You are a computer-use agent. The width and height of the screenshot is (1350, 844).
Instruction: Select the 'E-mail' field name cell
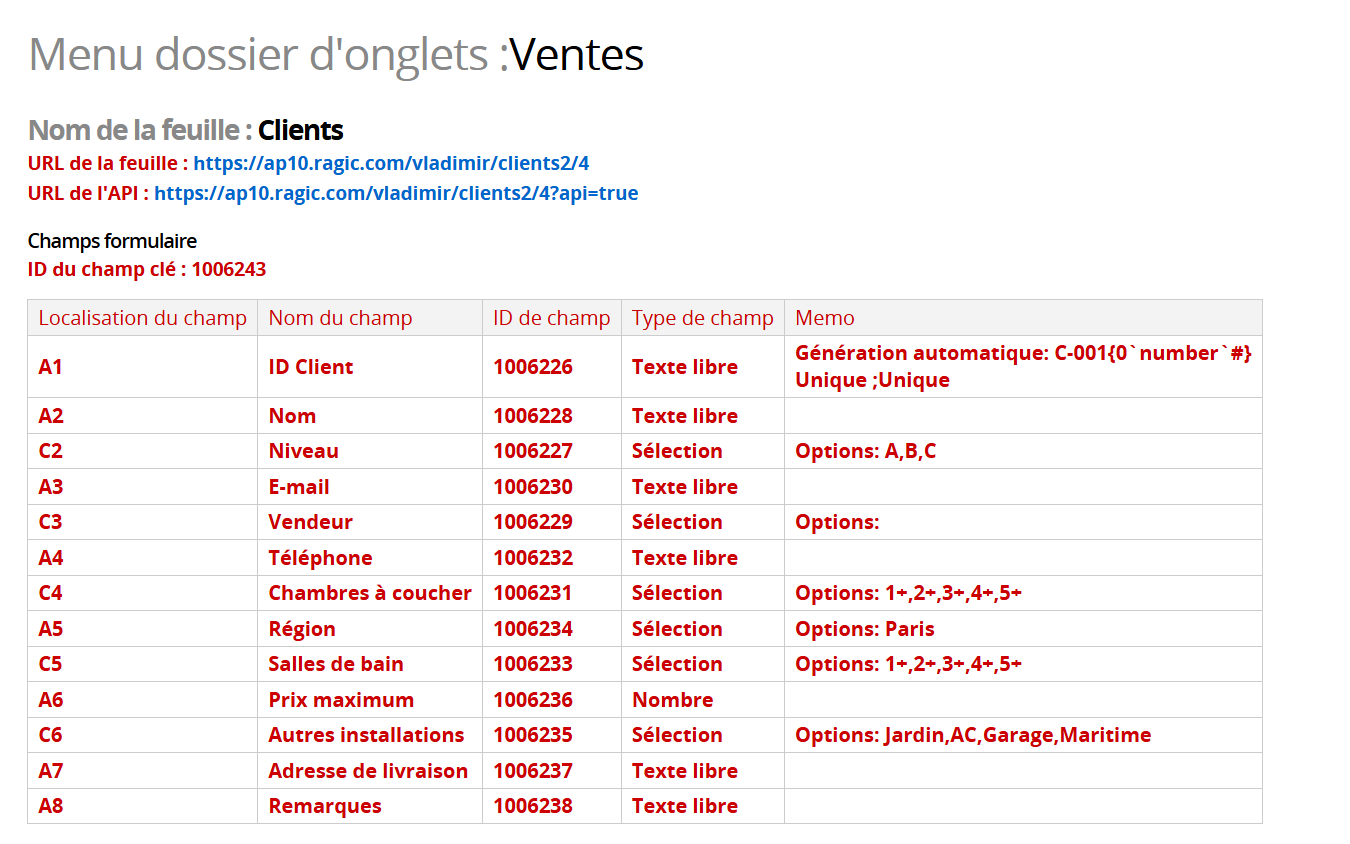coord(370,487)
